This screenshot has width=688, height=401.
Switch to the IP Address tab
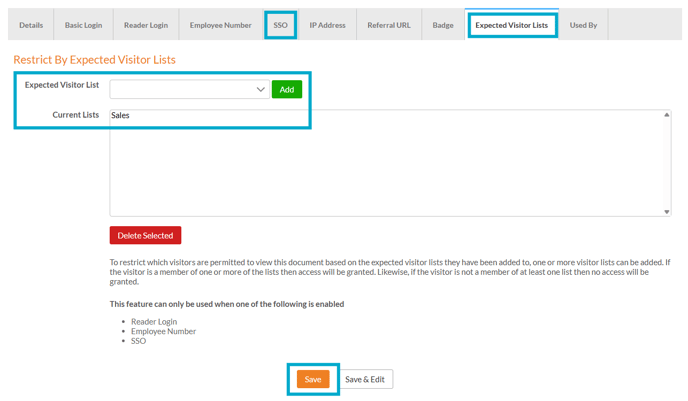[327, 25]
